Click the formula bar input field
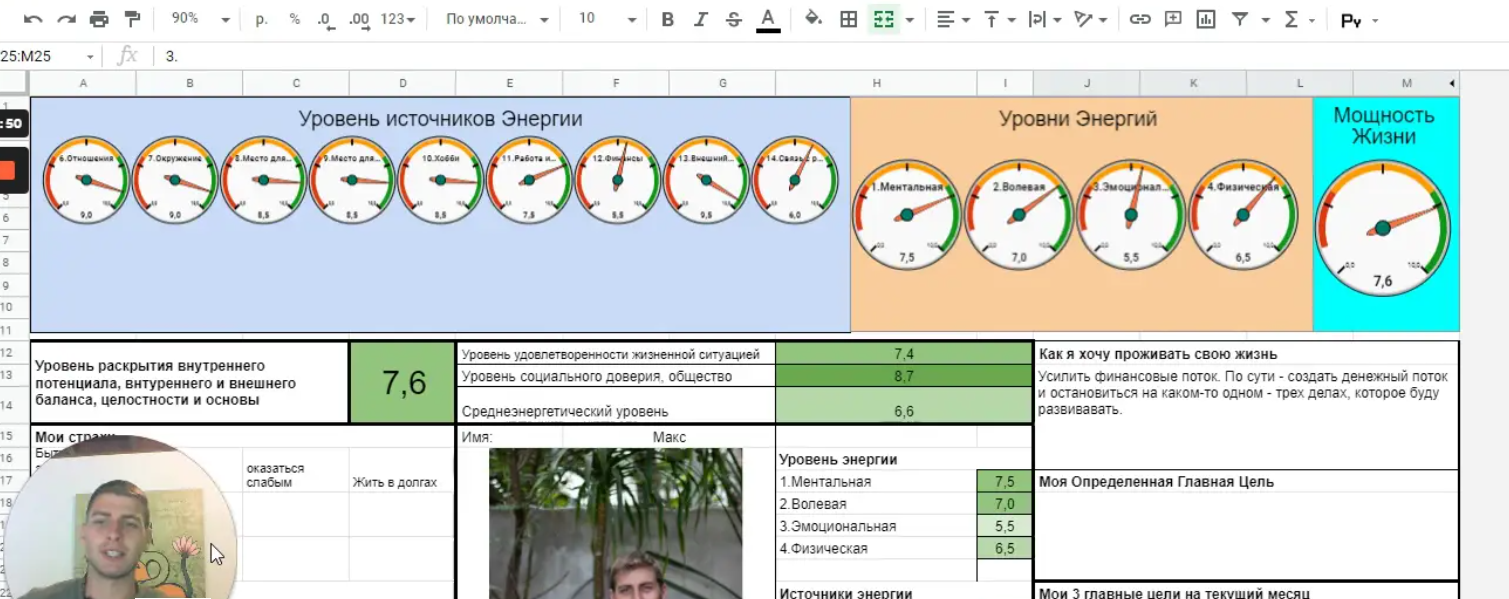The image size is (1509, 599). coord(800,56)
